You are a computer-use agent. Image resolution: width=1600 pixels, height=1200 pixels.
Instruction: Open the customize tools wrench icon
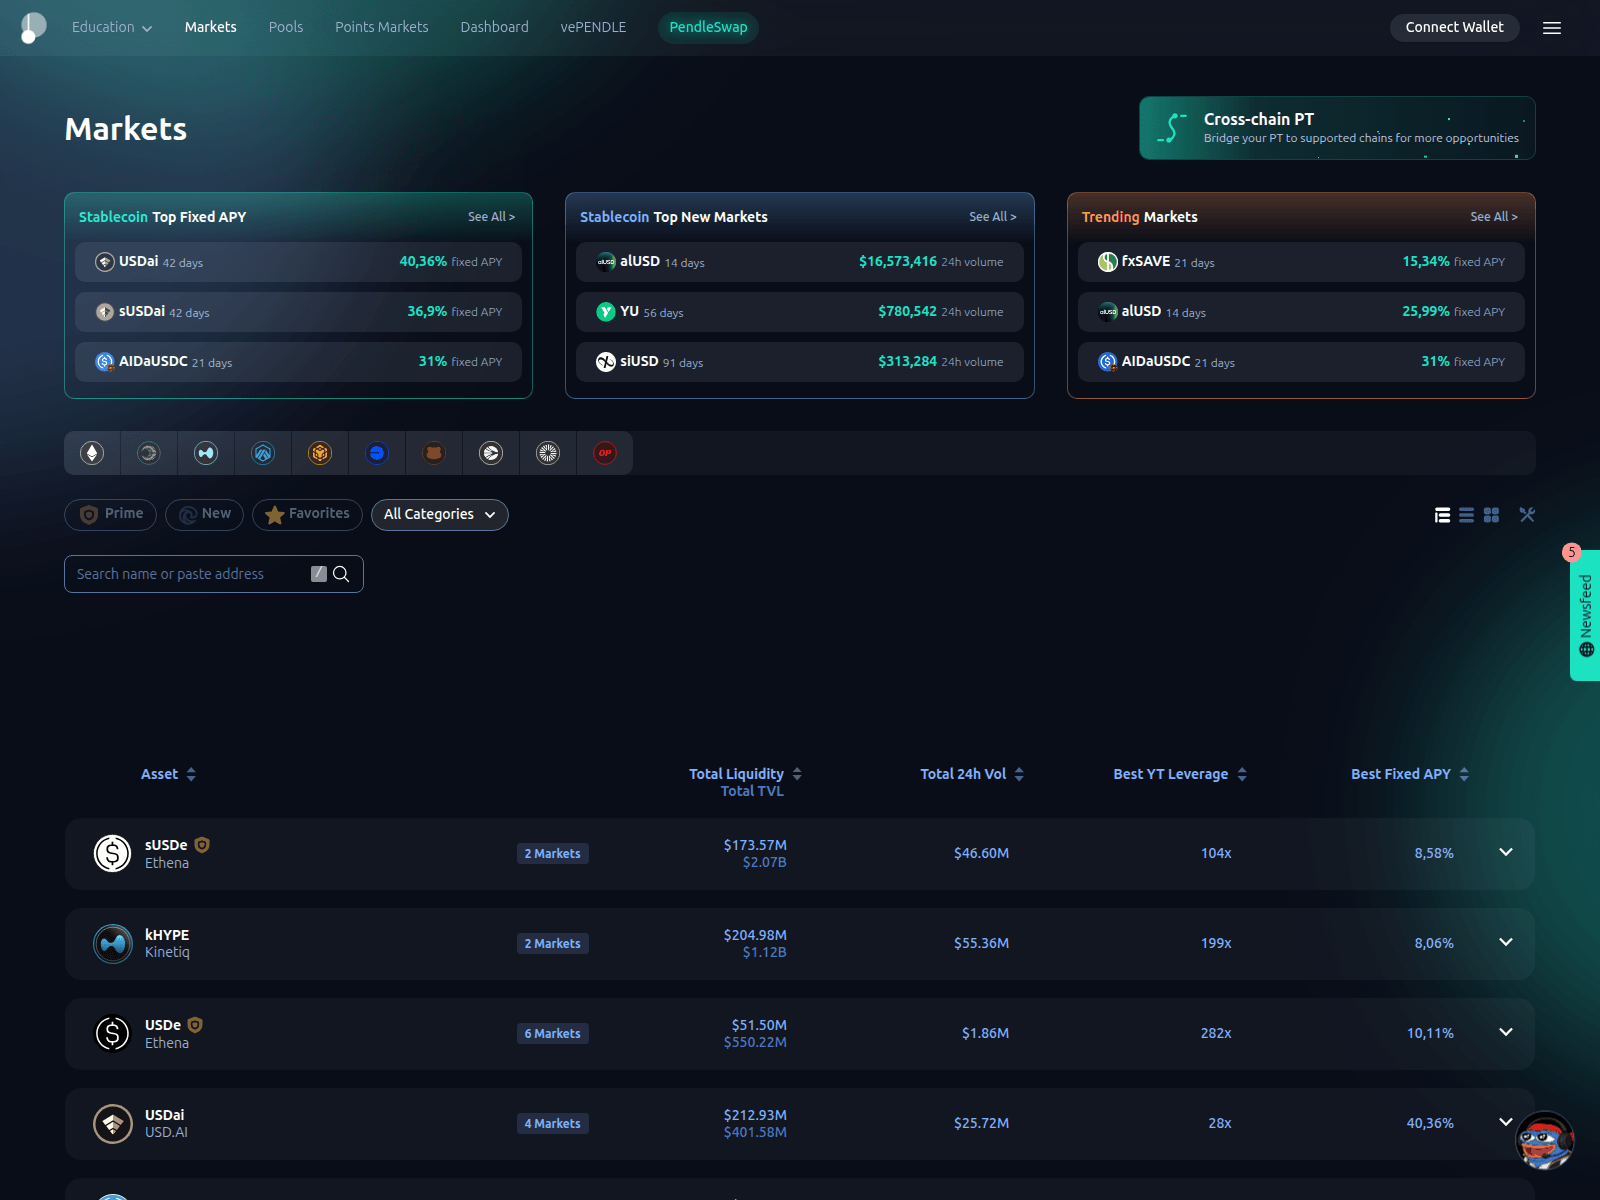[x=1527, y=515]
